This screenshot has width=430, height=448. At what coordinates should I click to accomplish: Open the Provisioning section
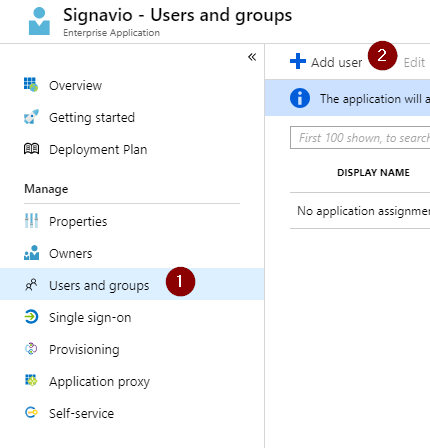tap(84, 350)
